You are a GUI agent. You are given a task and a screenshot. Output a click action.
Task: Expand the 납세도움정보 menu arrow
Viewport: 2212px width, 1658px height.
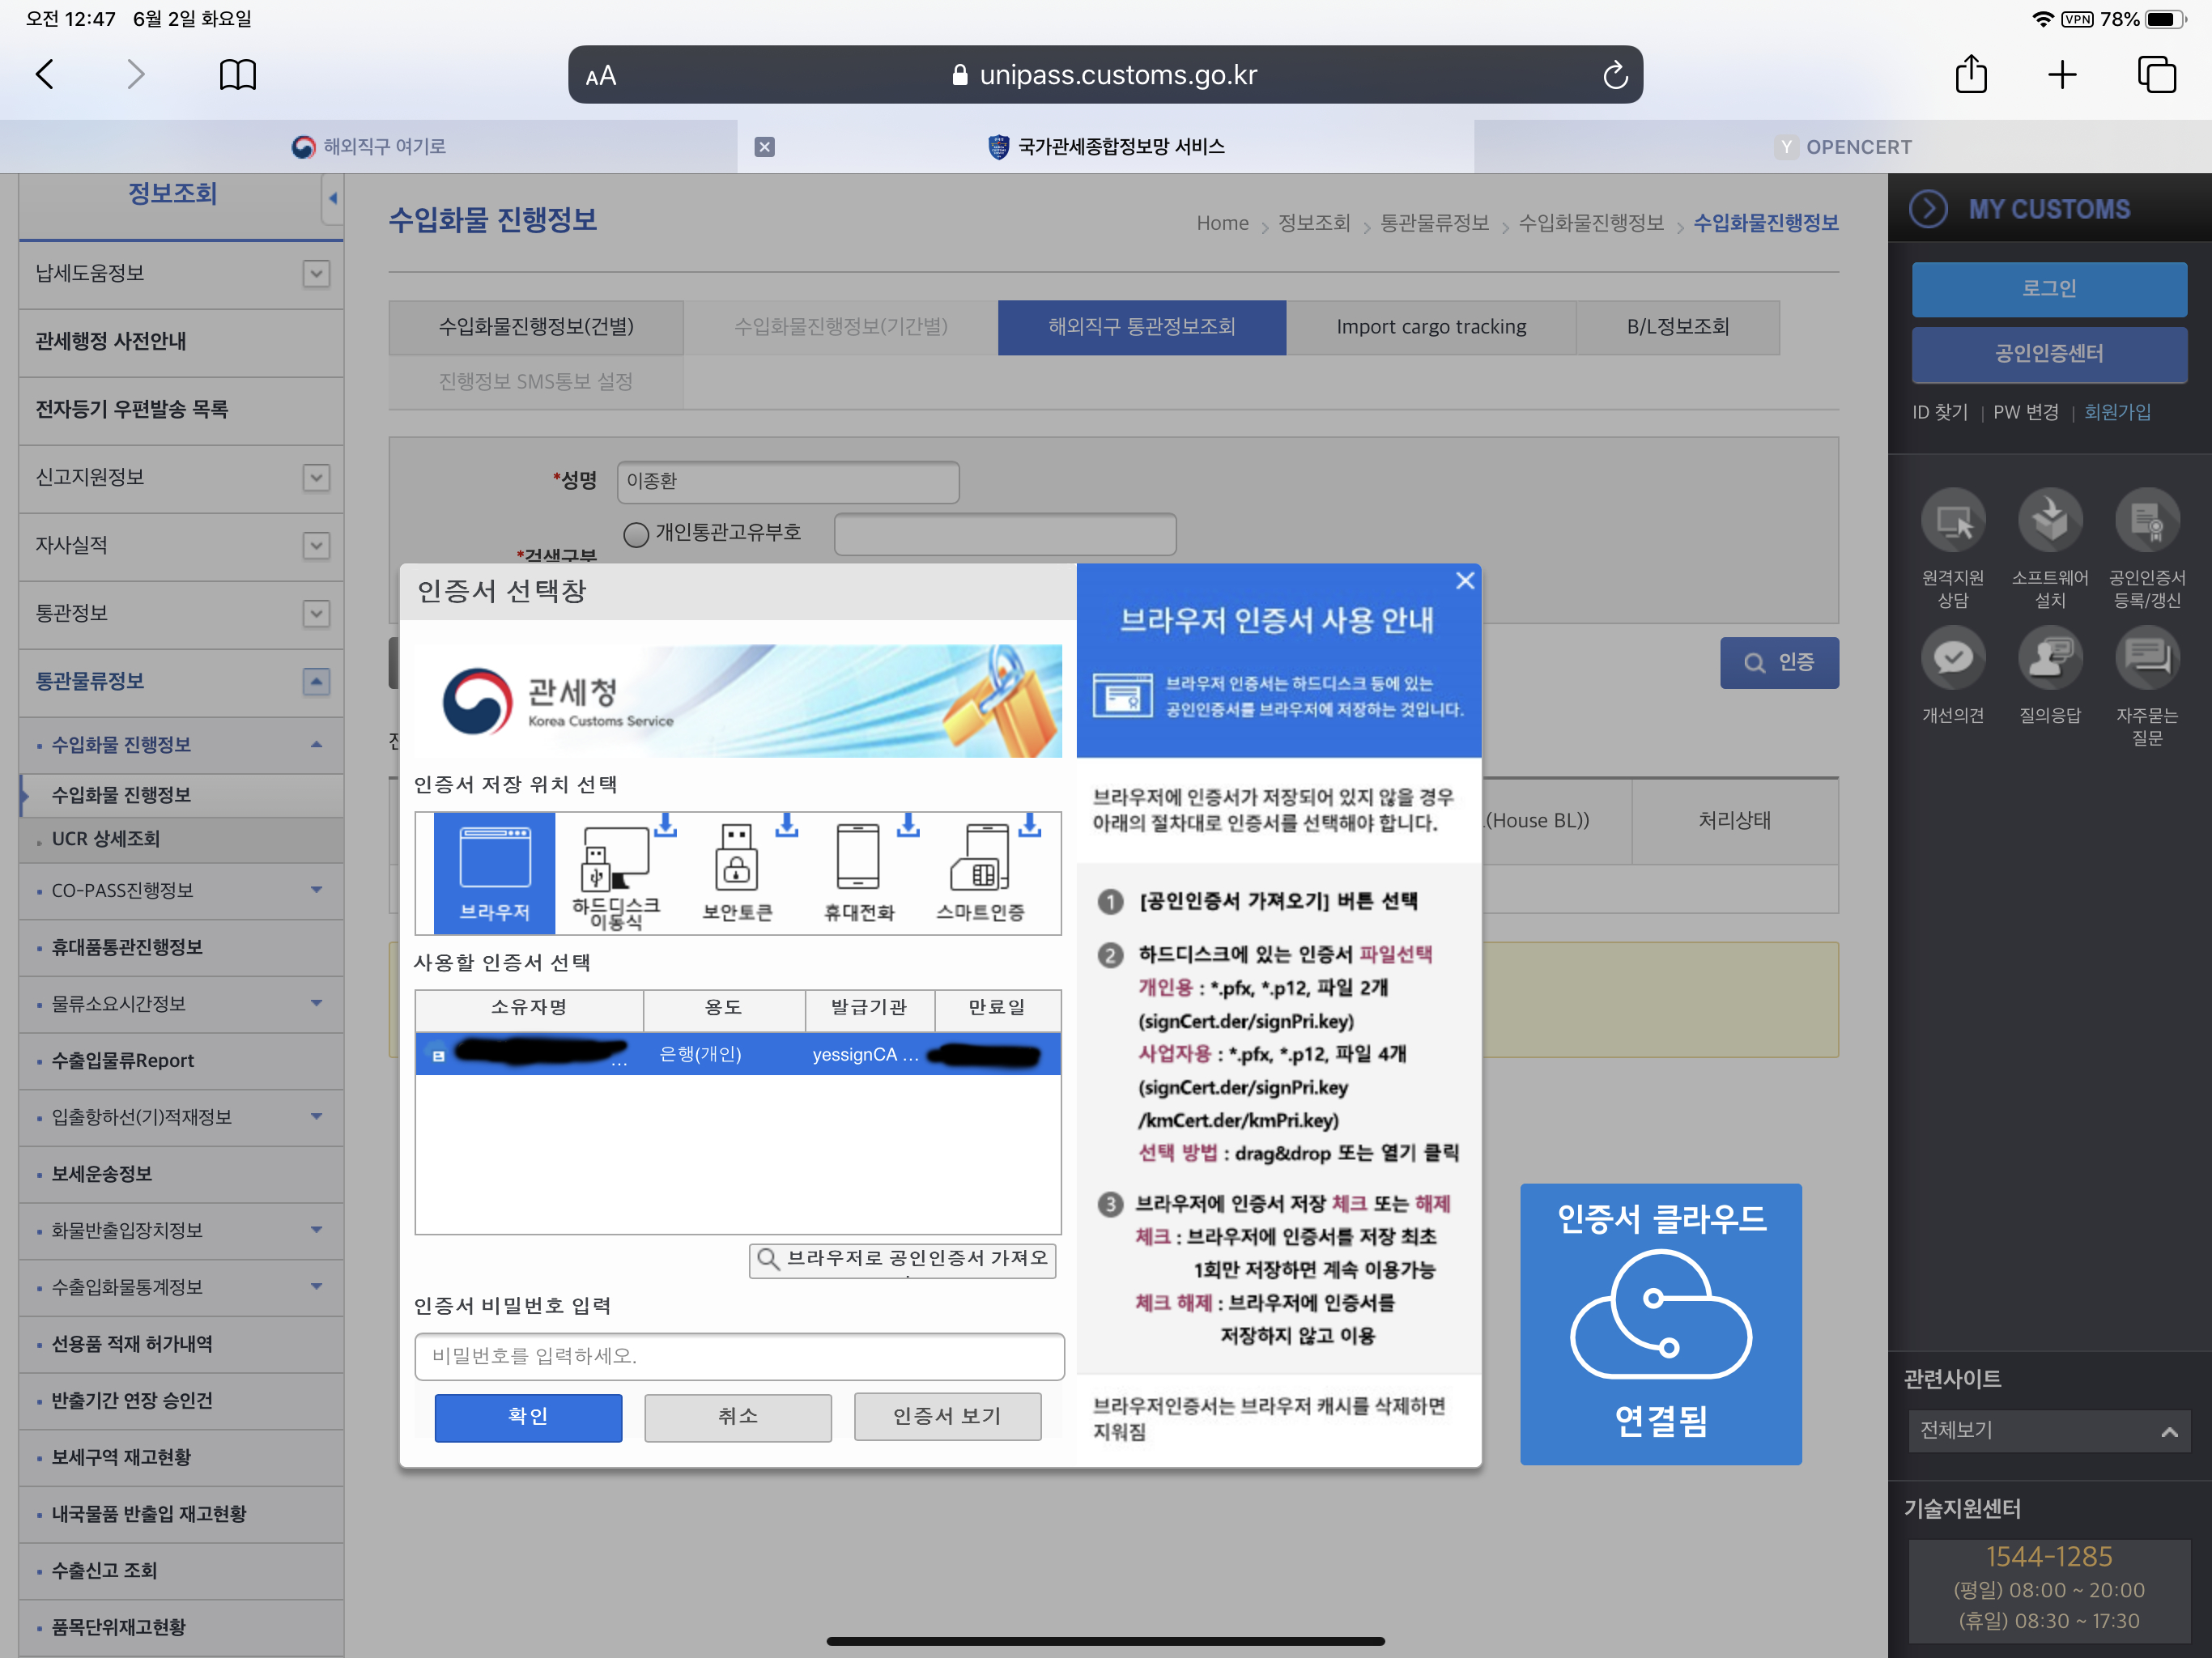tap(316, 274)
